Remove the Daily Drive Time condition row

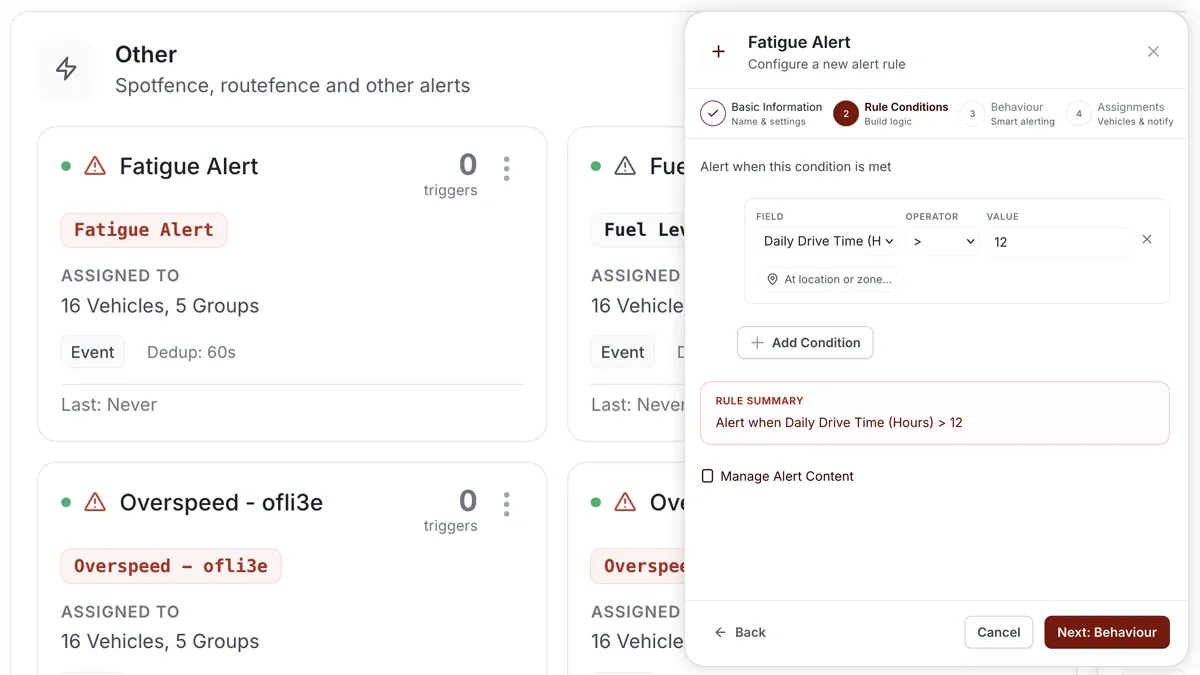[x=1147, y=240]
